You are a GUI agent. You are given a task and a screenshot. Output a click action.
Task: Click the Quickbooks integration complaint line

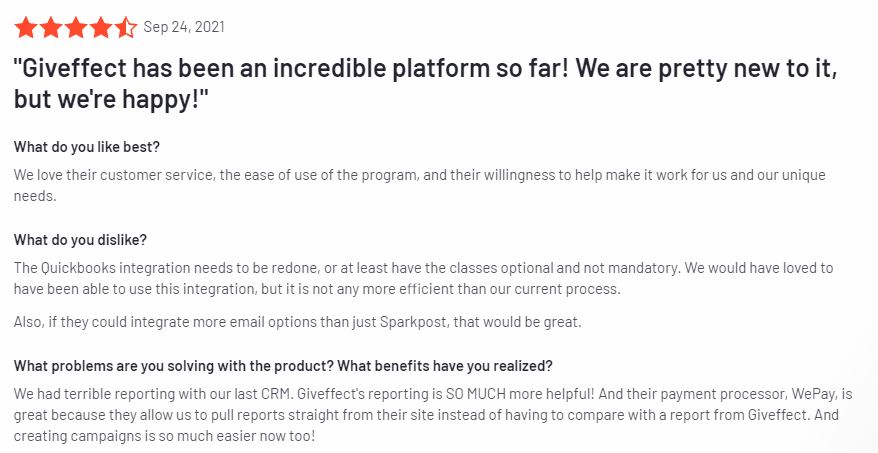[423, 268]
